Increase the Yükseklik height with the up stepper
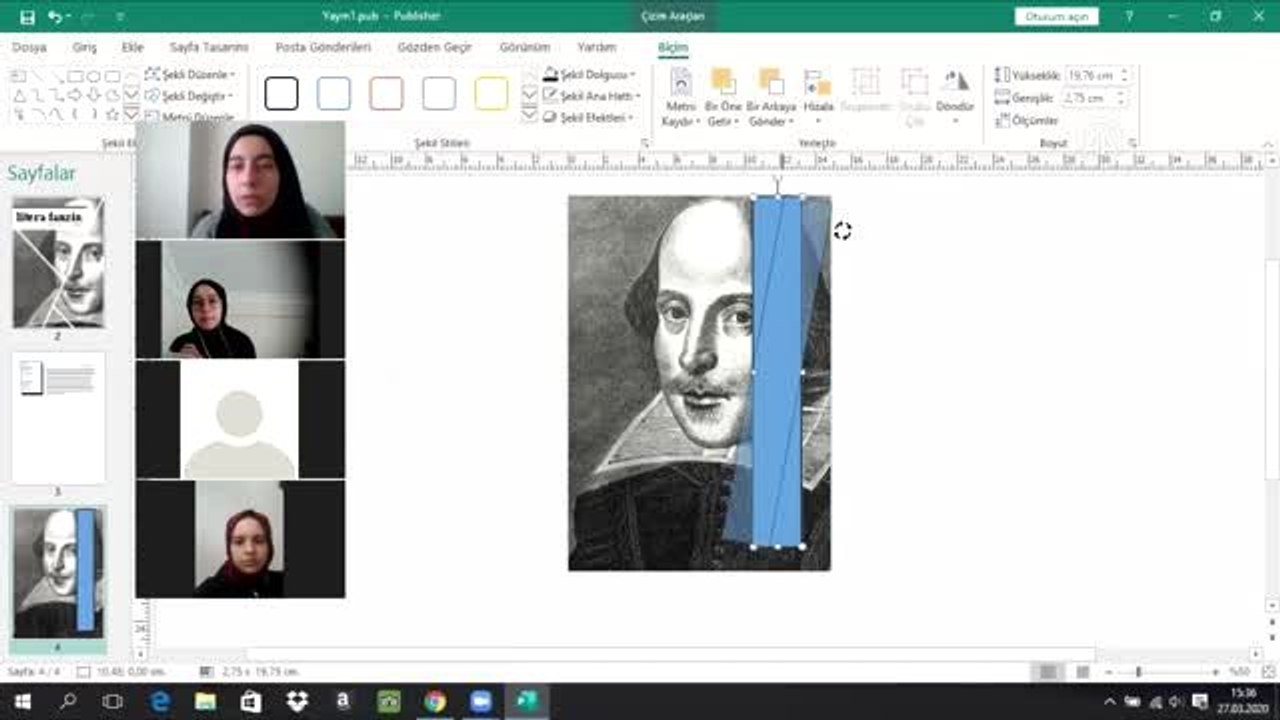This screenshot has height=720, width=1280. 1124,72
